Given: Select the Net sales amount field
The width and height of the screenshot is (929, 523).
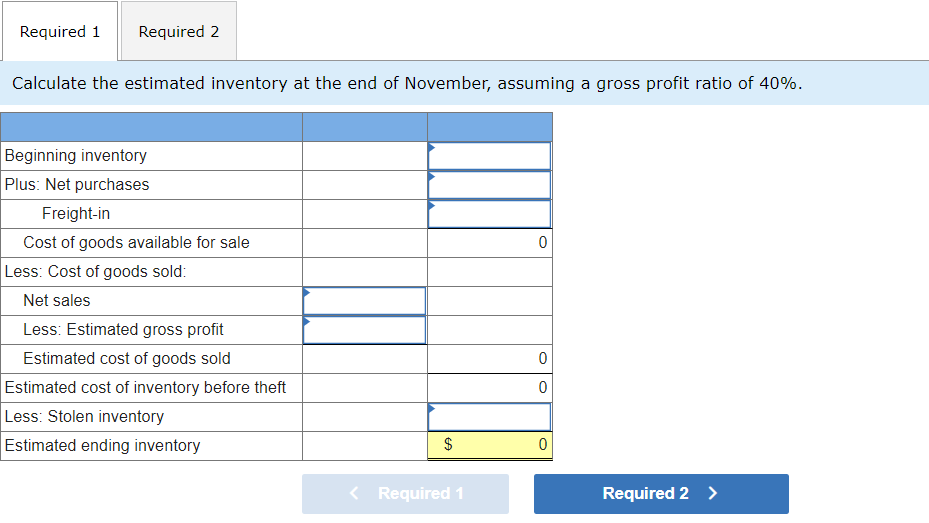Looking at the screenshot, I should 365,301.
